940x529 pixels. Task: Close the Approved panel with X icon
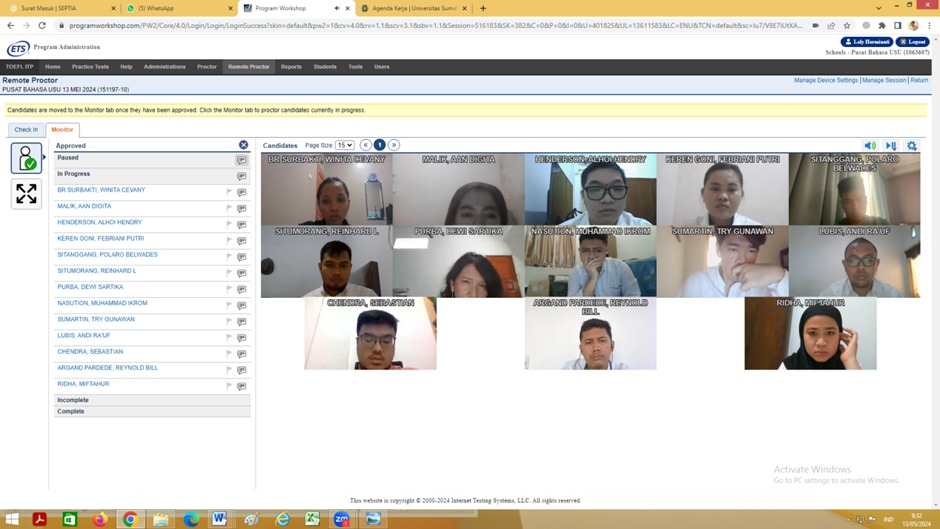click(243, 145)
